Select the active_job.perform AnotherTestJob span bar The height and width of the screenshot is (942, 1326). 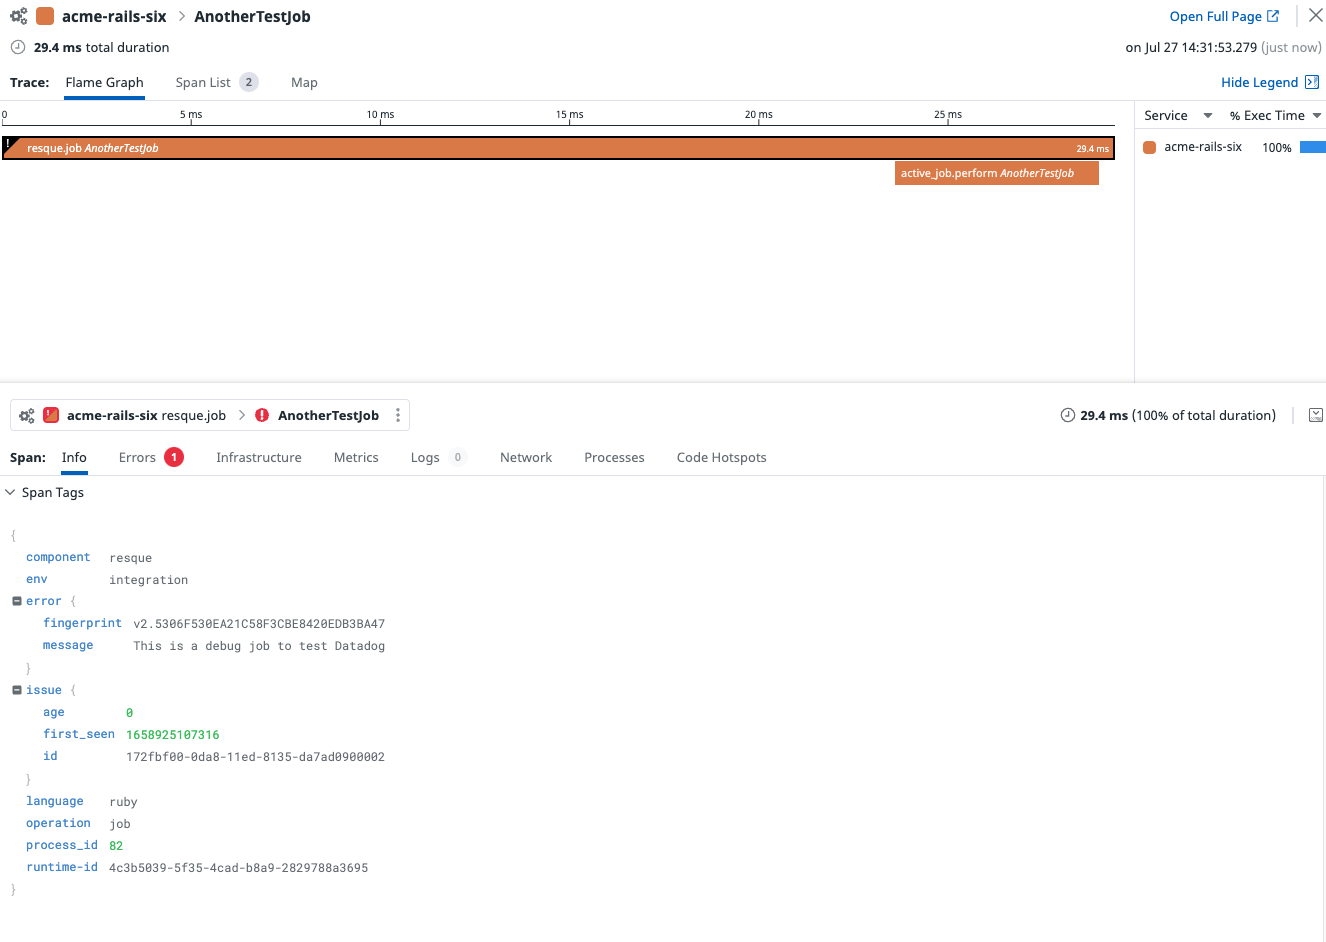tap(996, 172)
